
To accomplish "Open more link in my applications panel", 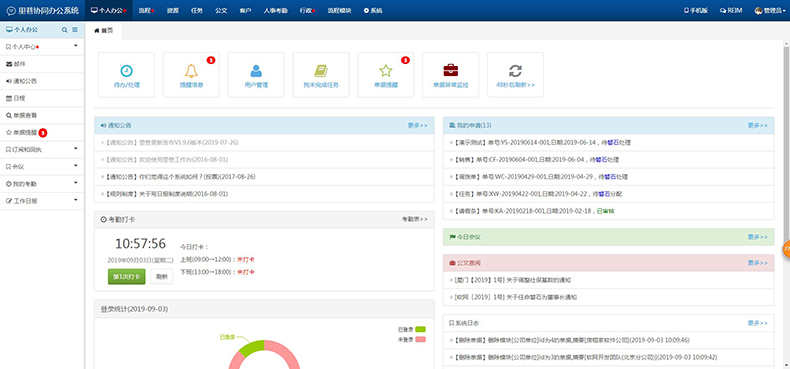I will click(758, 125).
